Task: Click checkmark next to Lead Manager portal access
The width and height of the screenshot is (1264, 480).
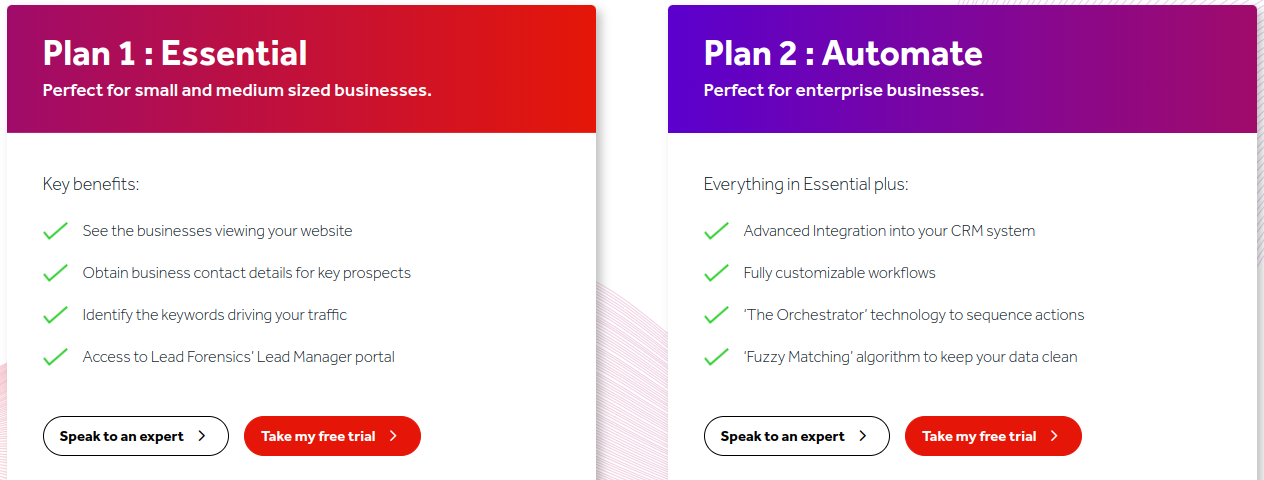Action: click(55, 357)
